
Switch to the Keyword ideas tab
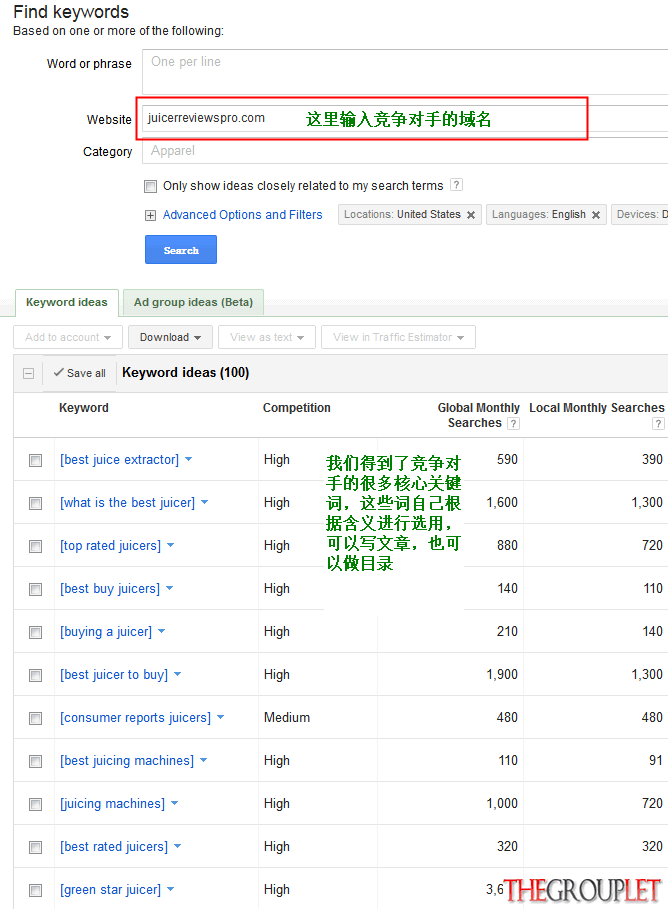(x=67, y=303)
